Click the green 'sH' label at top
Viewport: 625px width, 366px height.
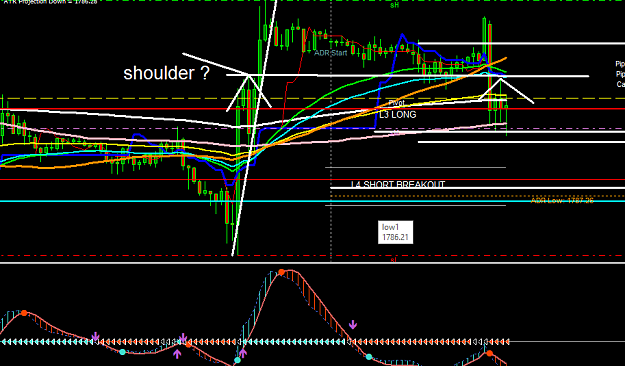(x=395, y=5)
